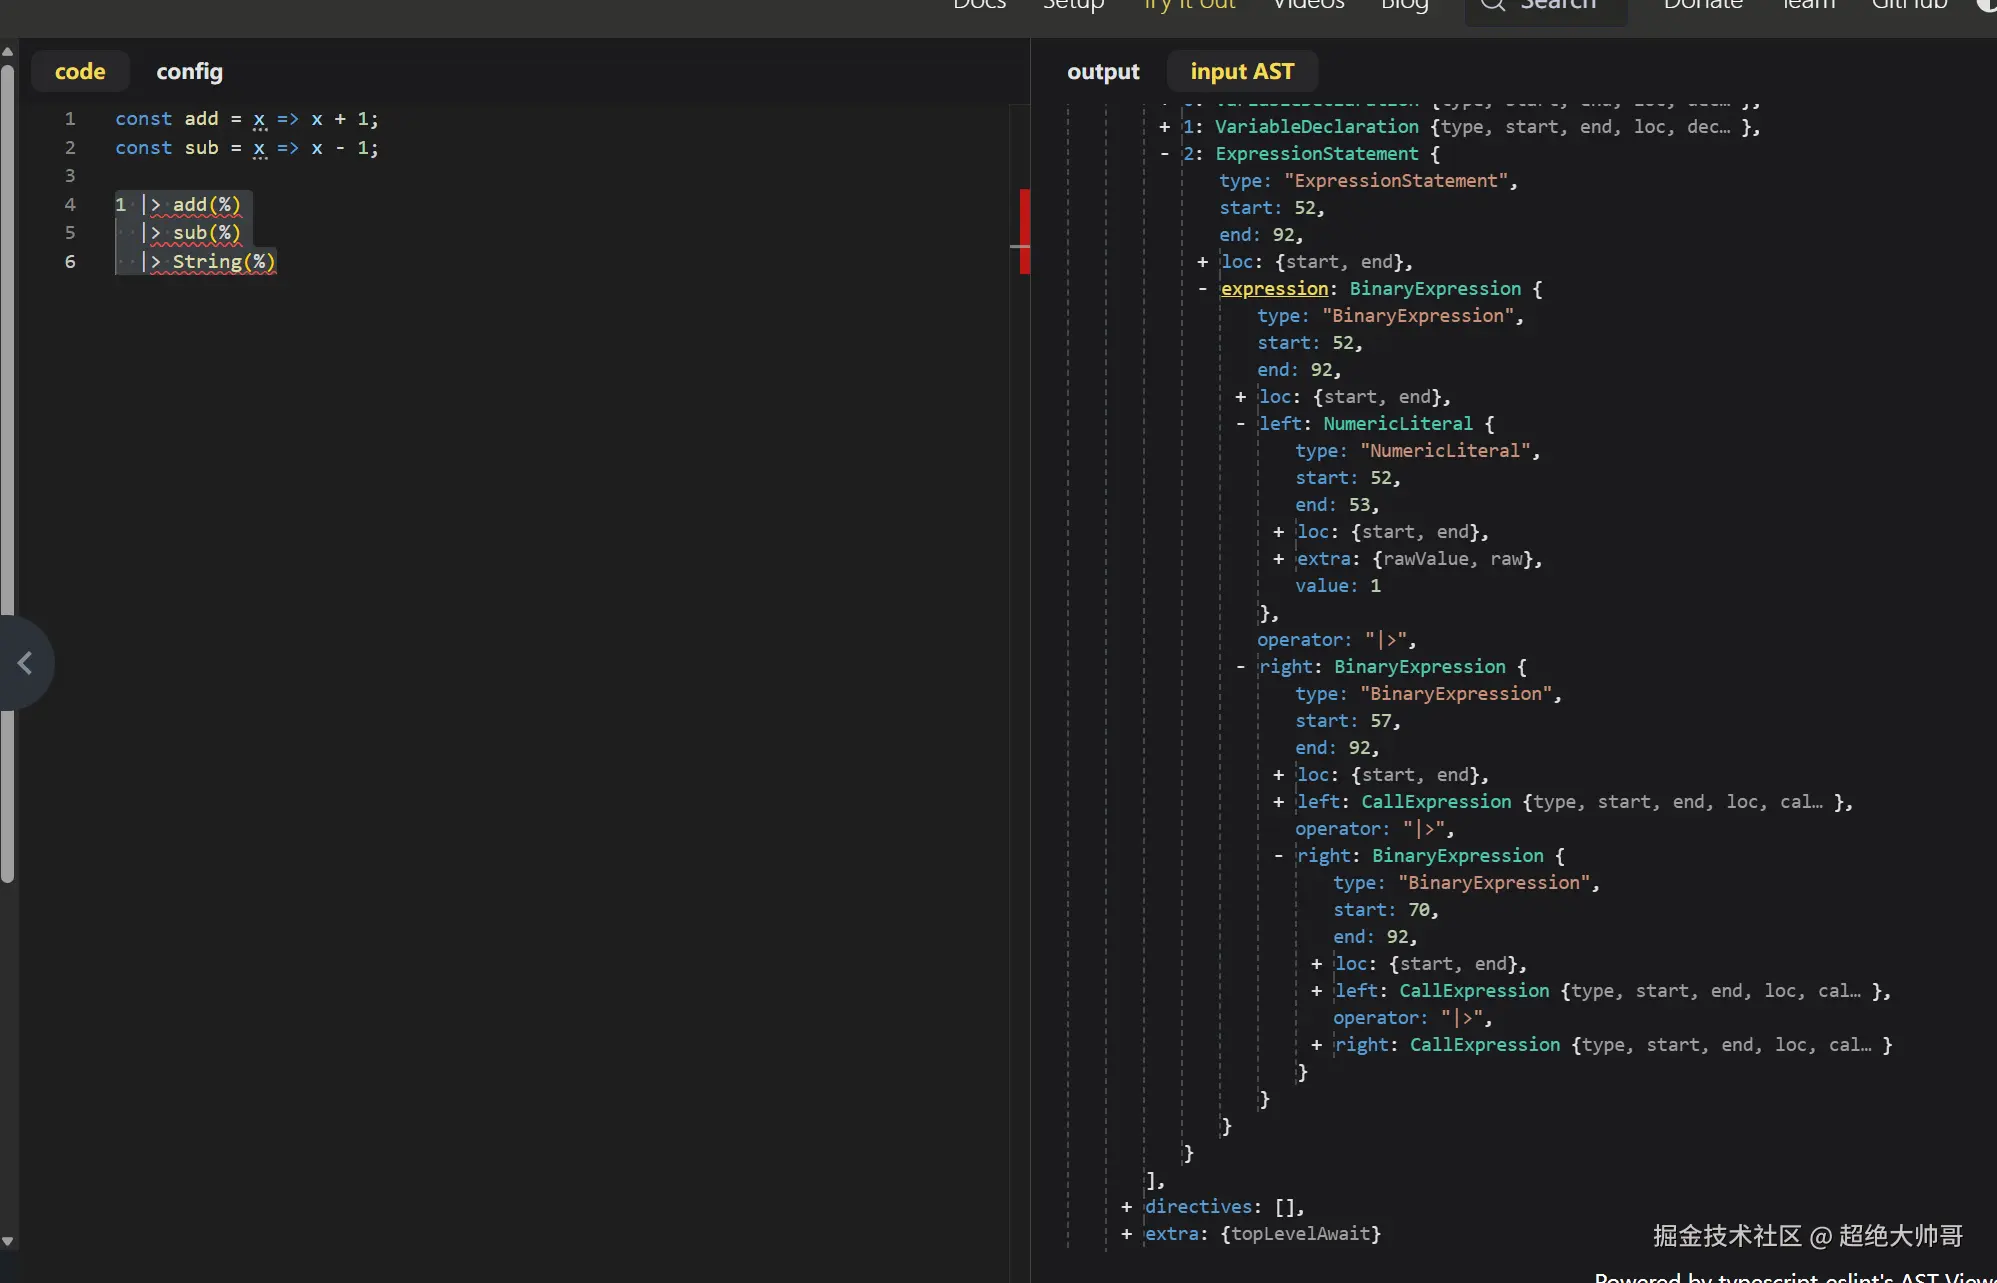1997x1283 pixels.
Task: Click the scrollbar up arrow at top-left
Action: coord(8,52)
